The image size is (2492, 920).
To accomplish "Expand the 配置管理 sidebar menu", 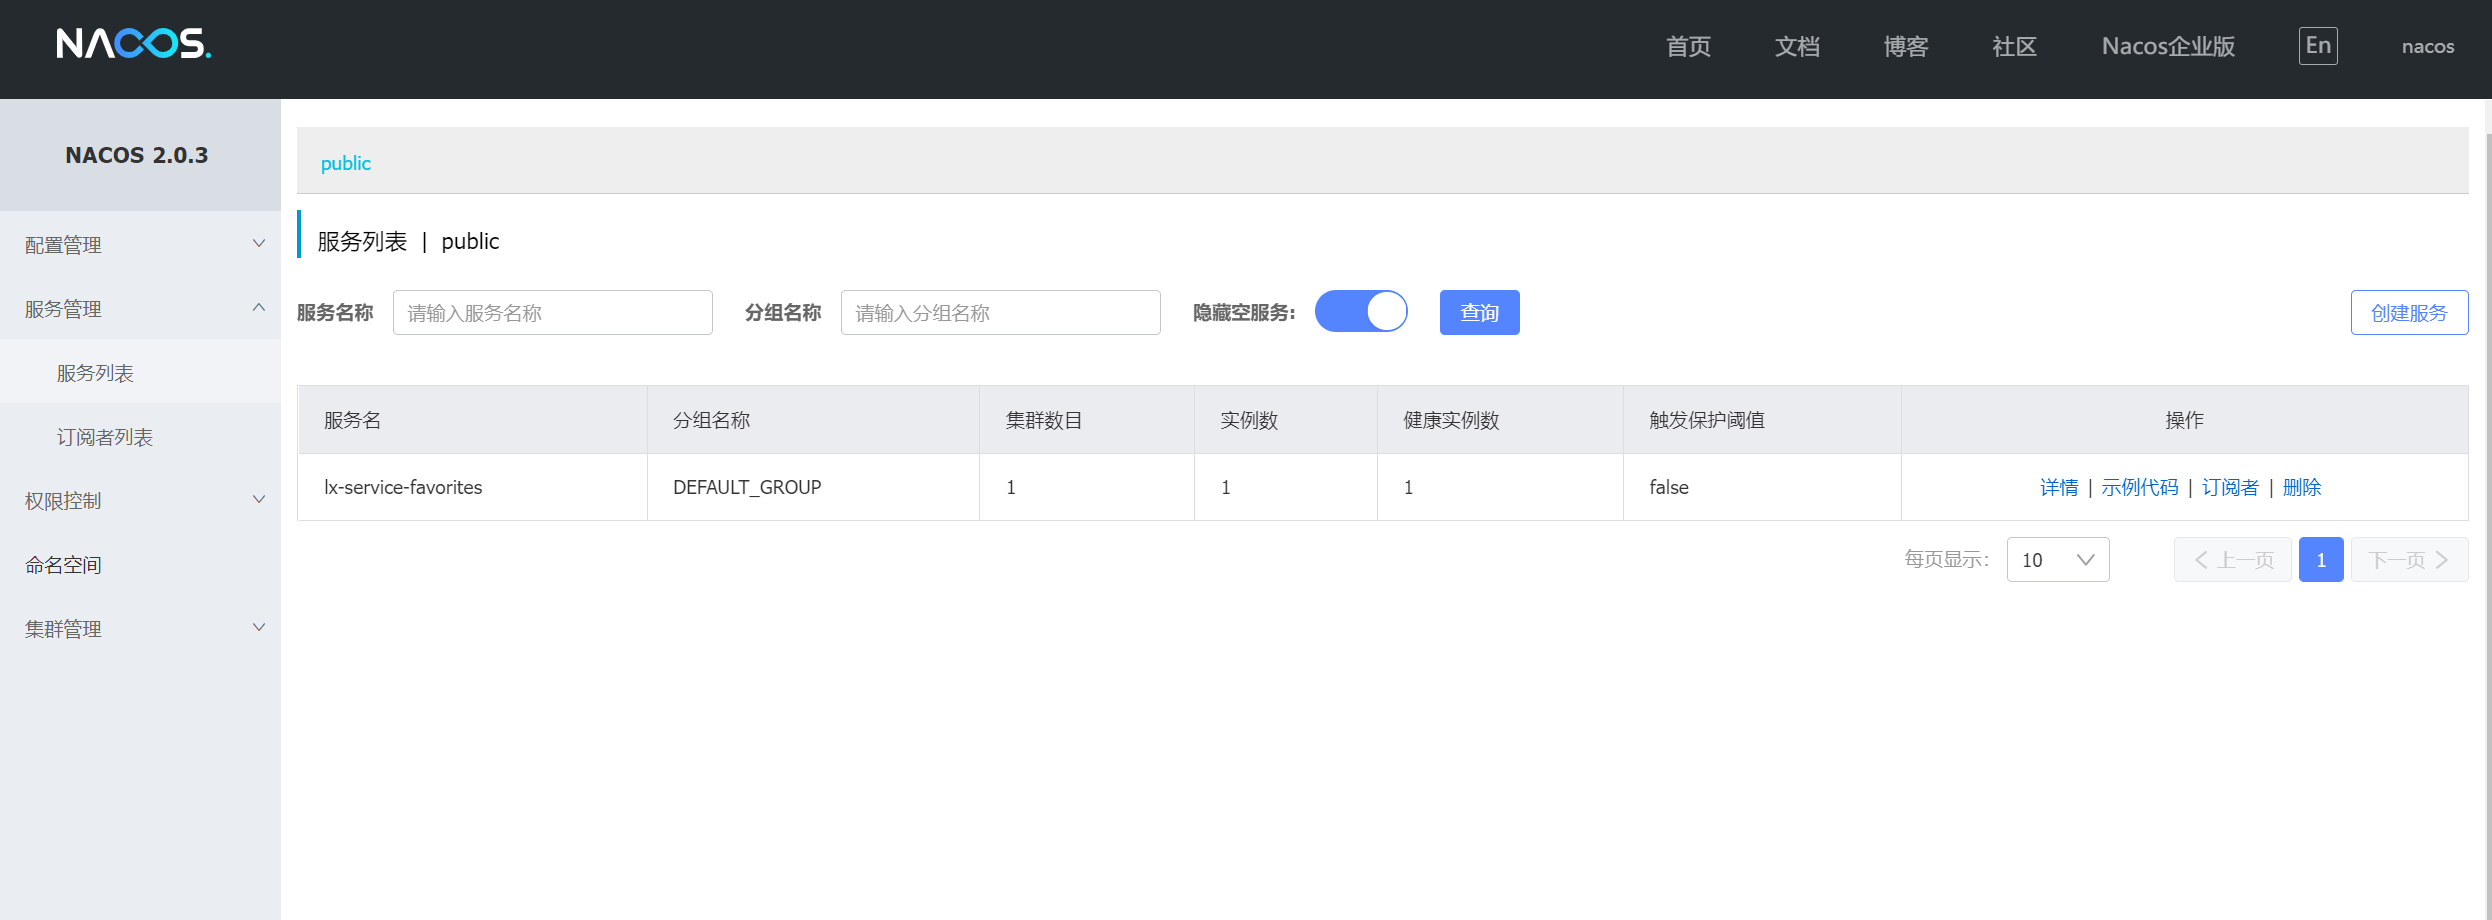I will (x=140, y=244).
